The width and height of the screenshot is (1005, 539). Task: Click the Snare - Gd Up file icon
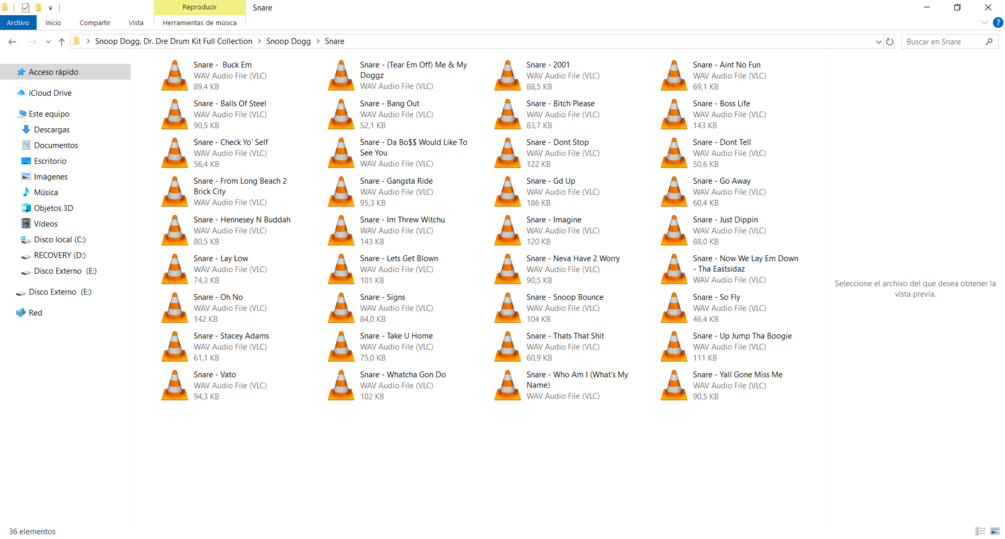[x=508, y=192]
